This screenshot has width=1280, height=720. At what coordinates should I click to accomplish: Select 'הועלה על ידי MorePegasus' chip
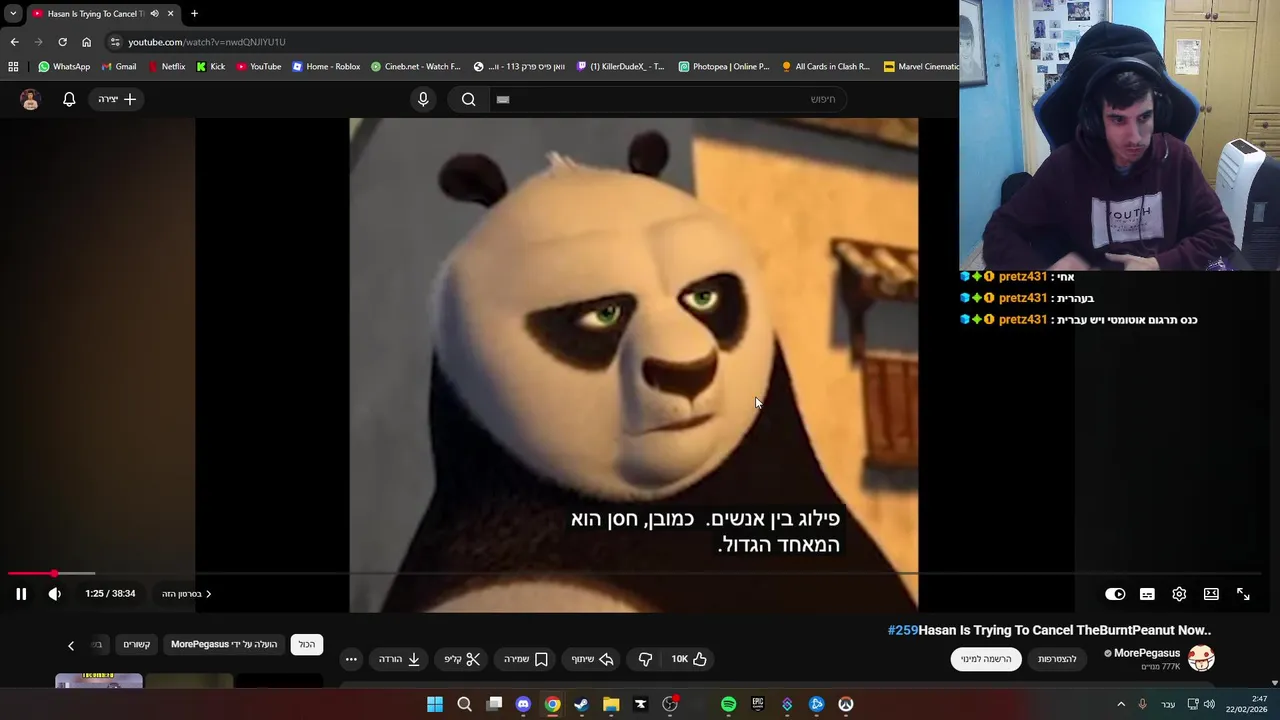click(x=224, y=644)
